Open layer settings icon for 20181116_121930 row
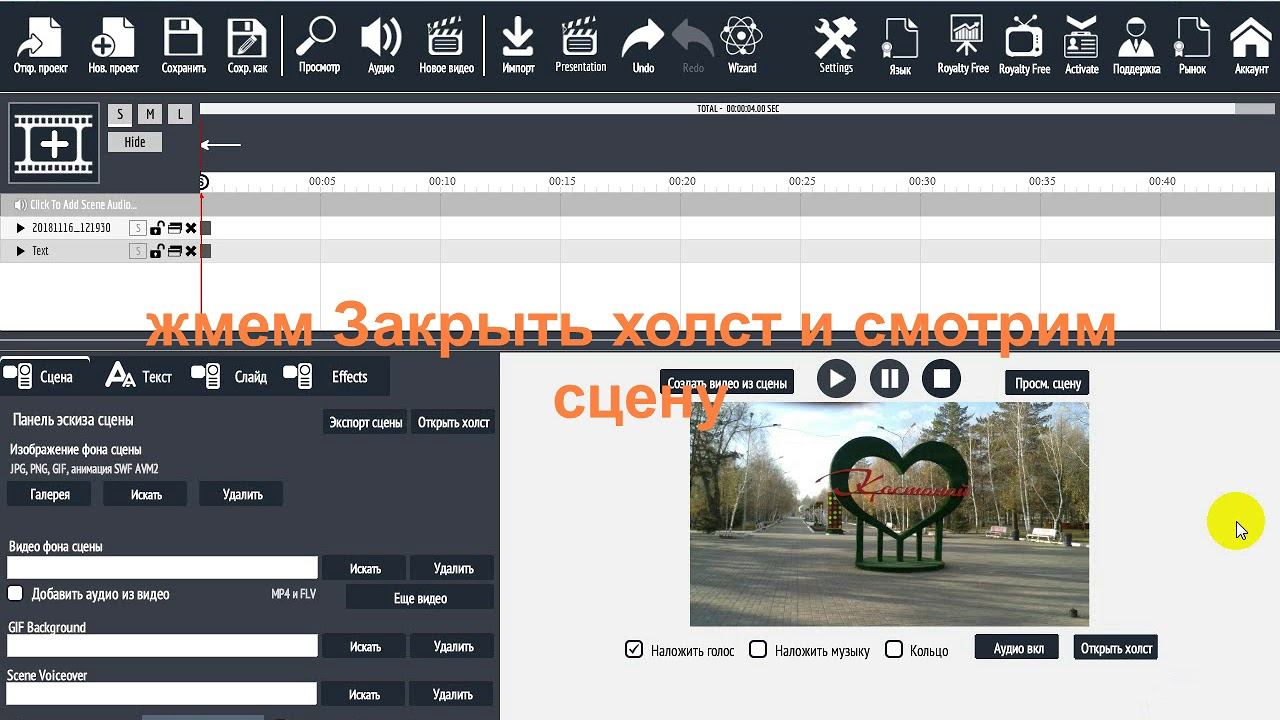Image resolution: width=1280 pixels, height=720 pixels. tap(175, 228)
